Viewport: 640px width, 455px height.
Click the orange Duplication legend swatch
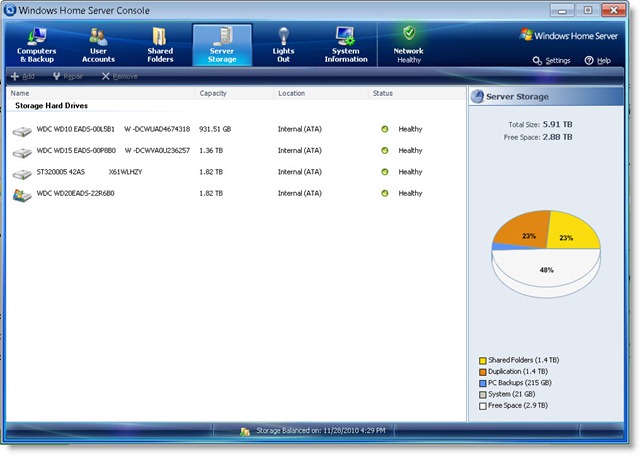point(482,372)
